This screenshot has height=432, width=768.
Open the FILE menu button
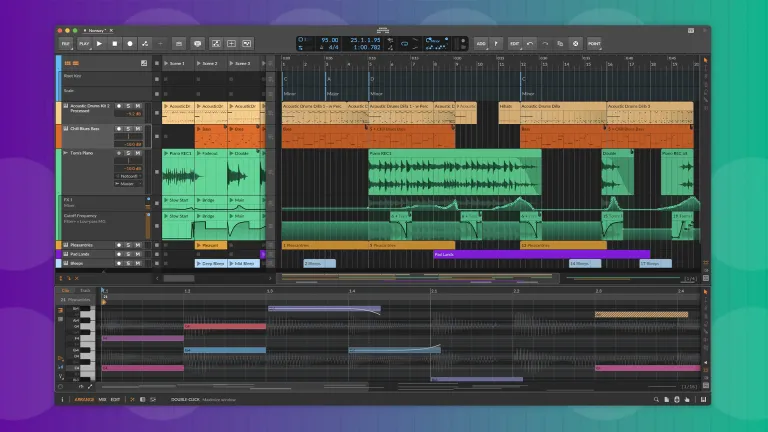(x=66, y=44)
